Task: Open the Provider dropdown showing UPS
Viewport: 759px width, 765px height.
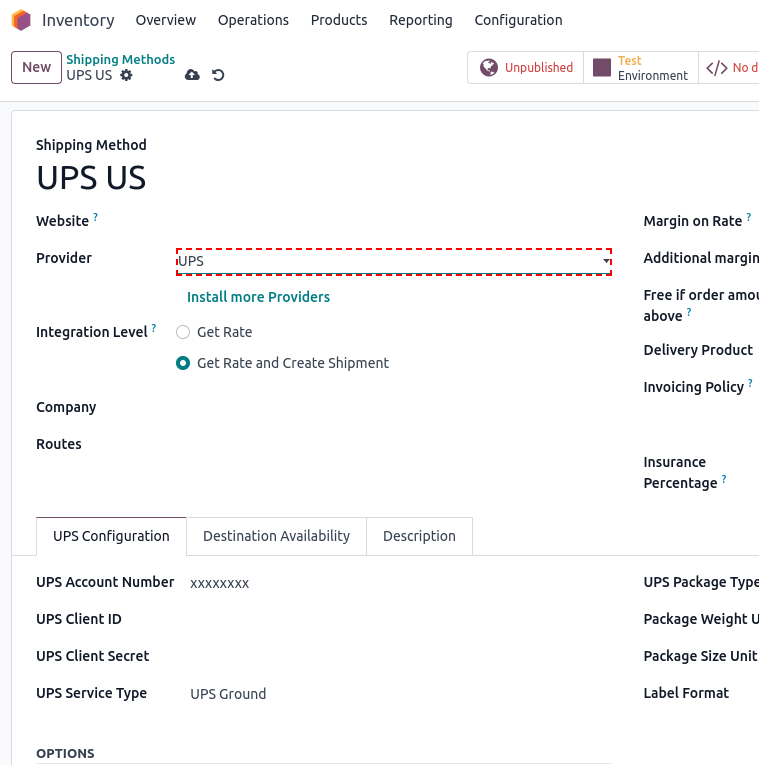Action: [394, 262]
